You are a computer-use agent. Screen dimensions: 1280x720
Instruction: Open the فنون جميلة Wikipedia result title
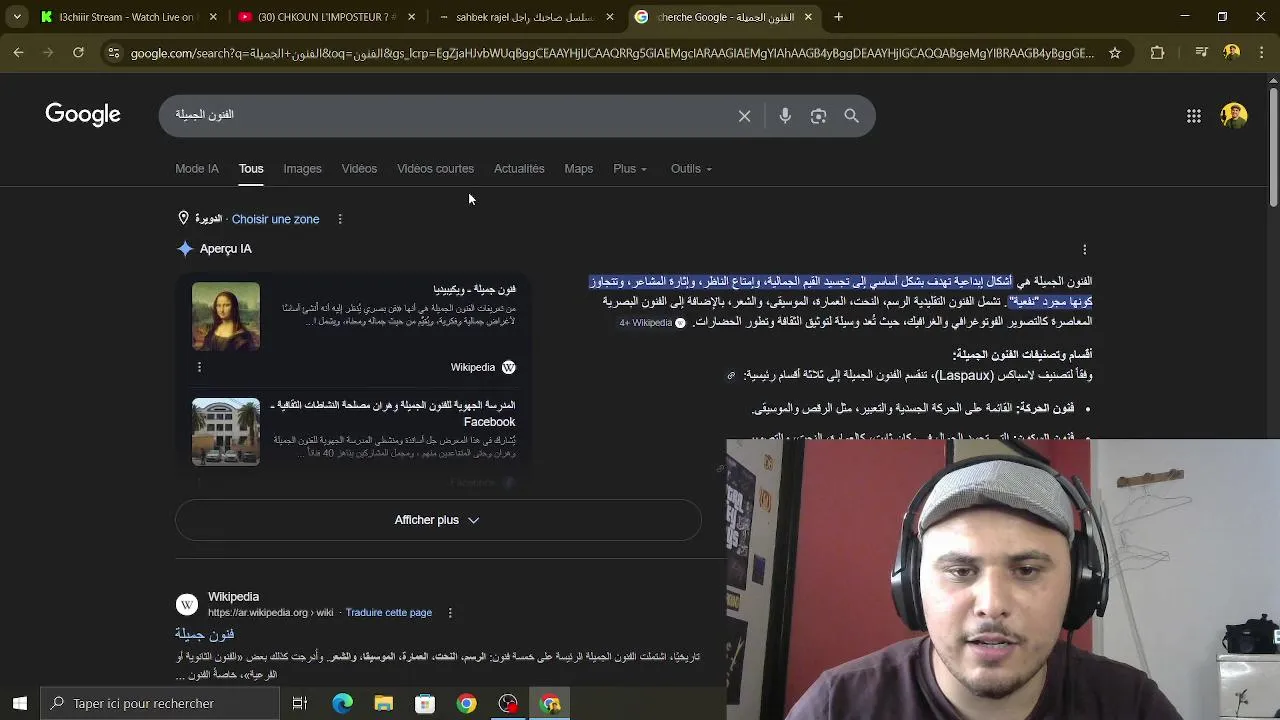click(x=204, y=635)
